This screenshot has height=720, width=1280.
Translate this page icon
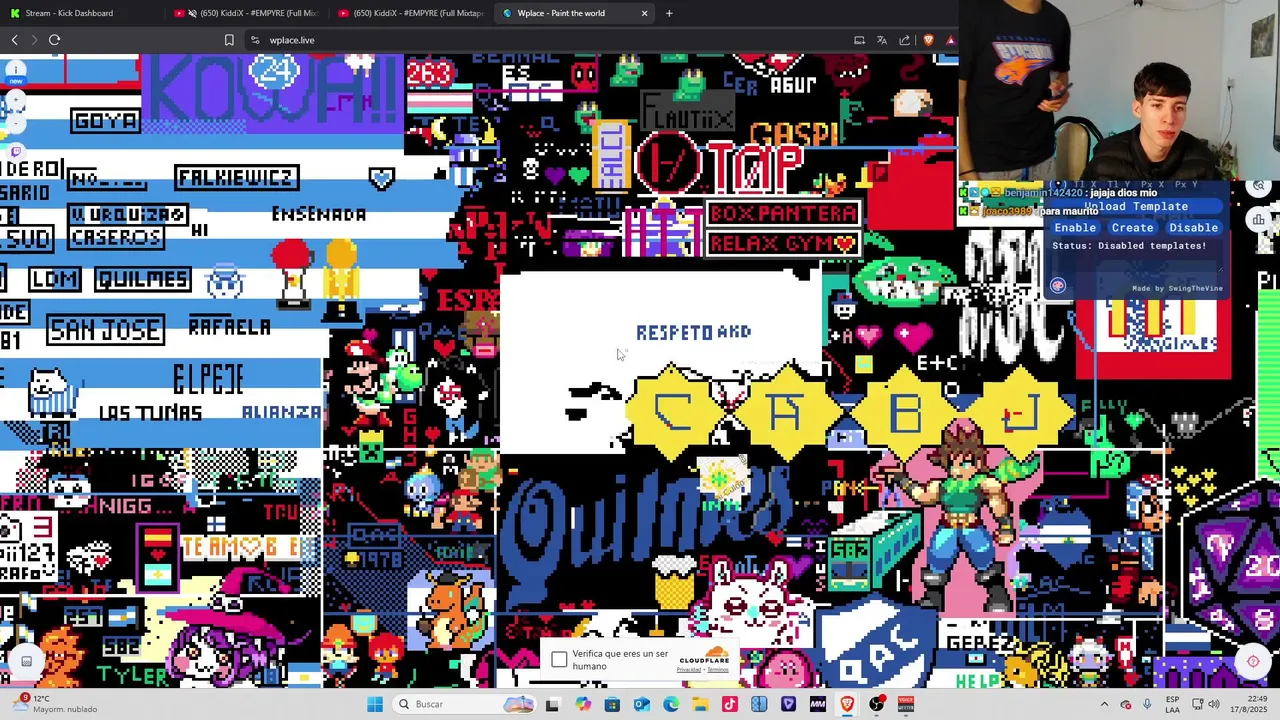pos(882,40)
